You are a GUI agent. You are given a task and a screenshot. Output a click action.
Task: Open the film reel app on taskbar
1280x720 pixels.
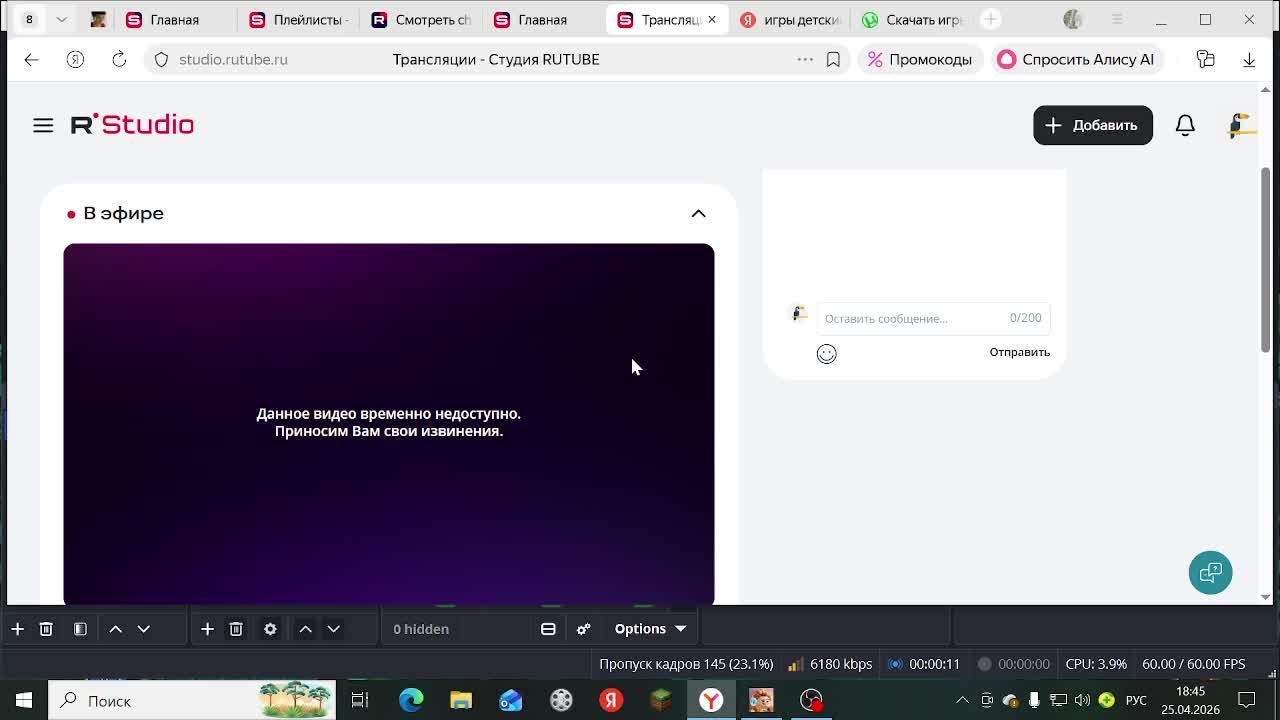click(x=561, y=700)
